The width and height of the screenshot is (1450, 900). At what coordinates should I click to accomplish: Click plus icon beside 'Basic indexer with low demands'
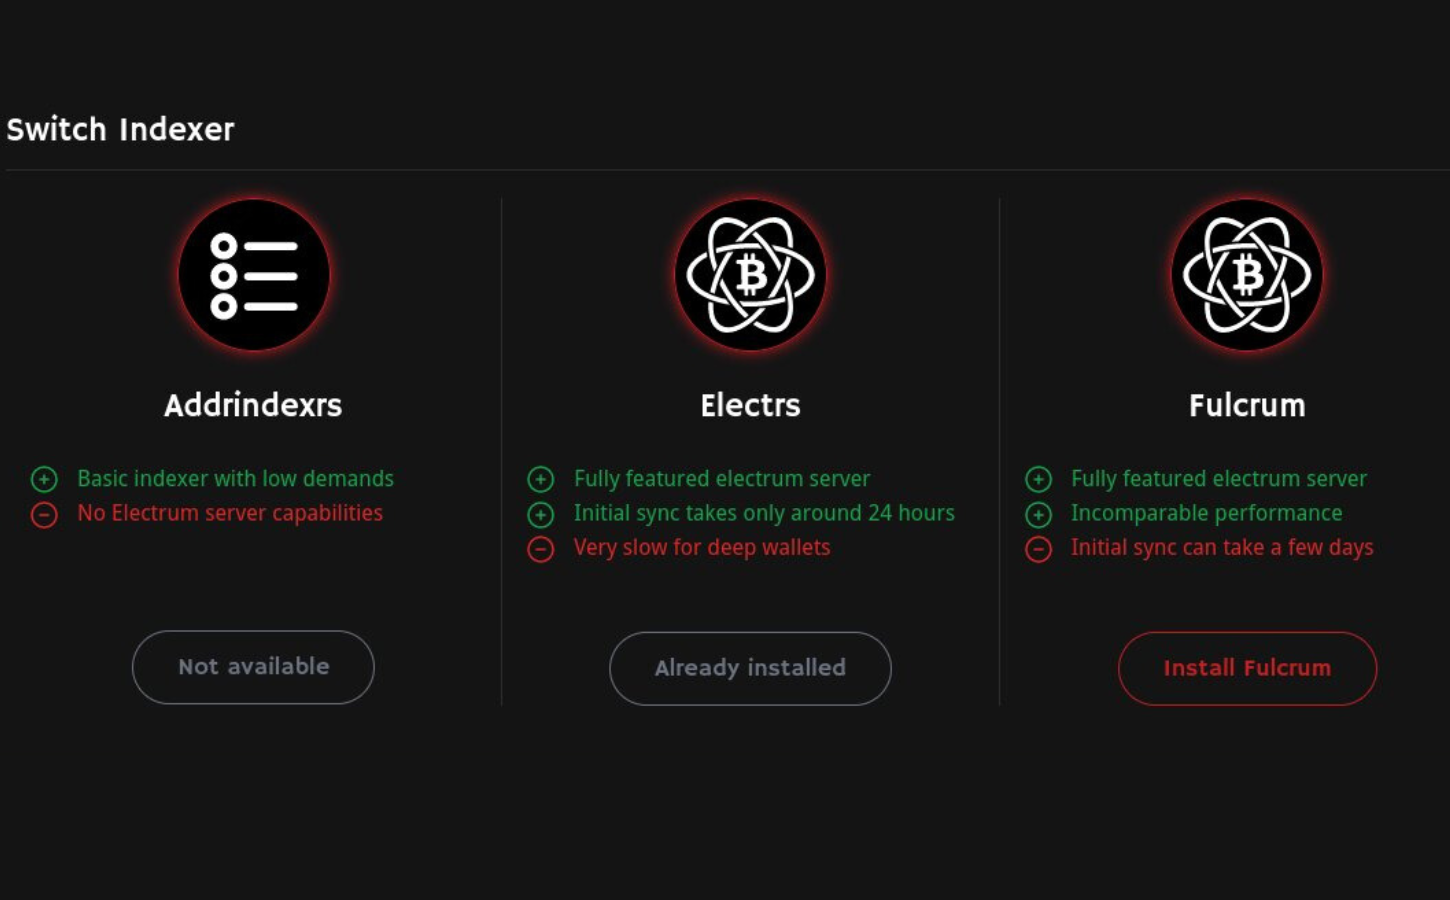click(44, 479)
